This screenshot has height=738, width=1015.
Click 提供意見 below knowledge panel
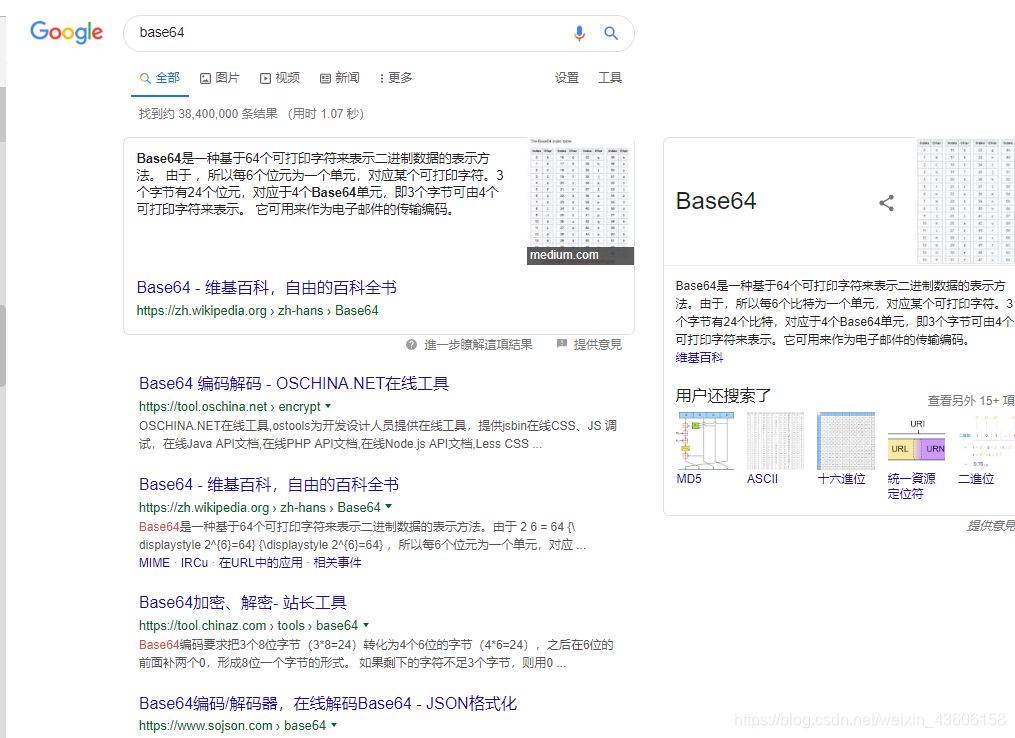[x=990, y=526]
